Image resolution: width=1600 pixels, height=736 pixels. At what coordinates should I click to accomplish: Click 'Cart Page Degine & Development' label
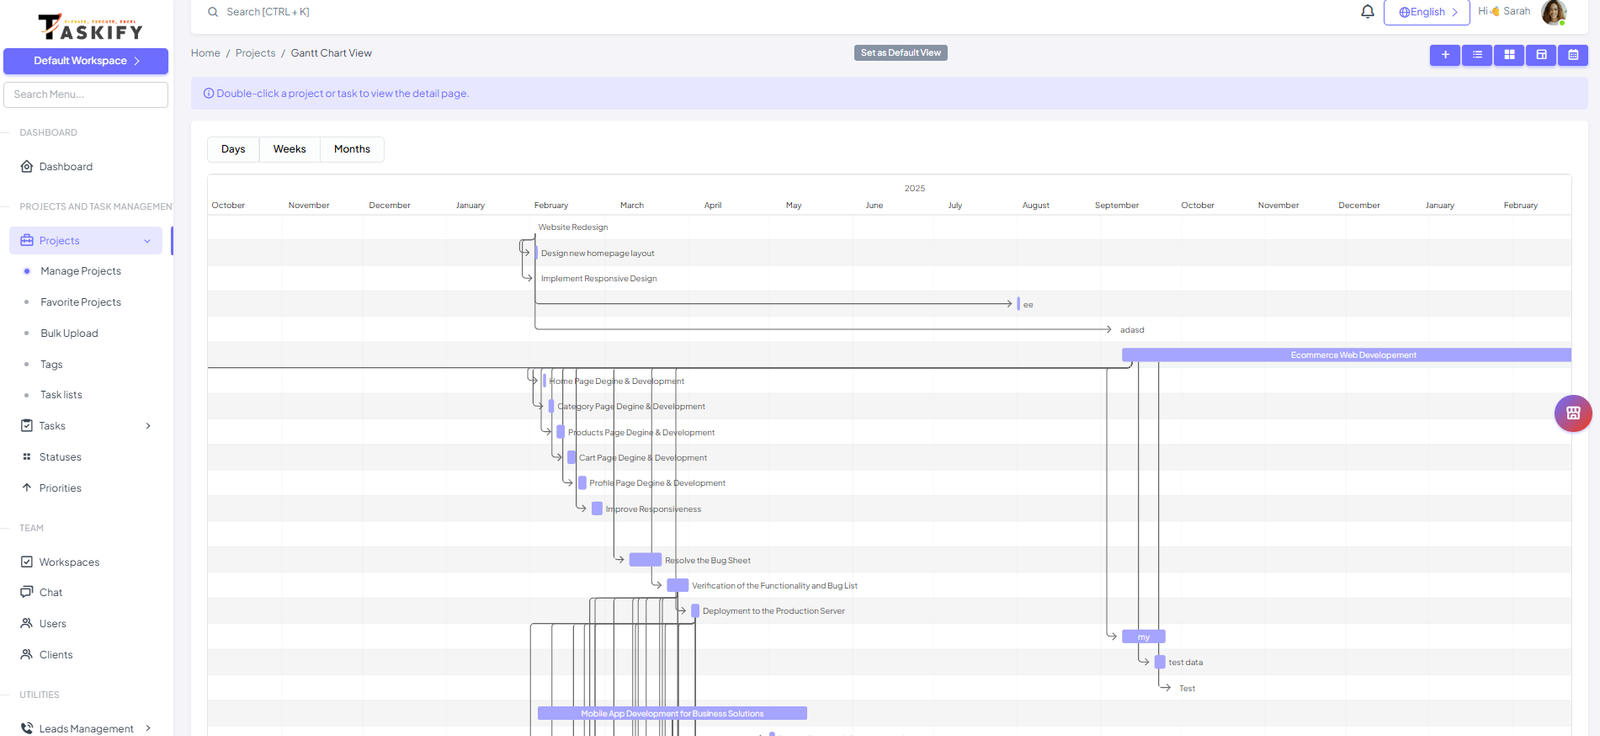pos(643,458)
